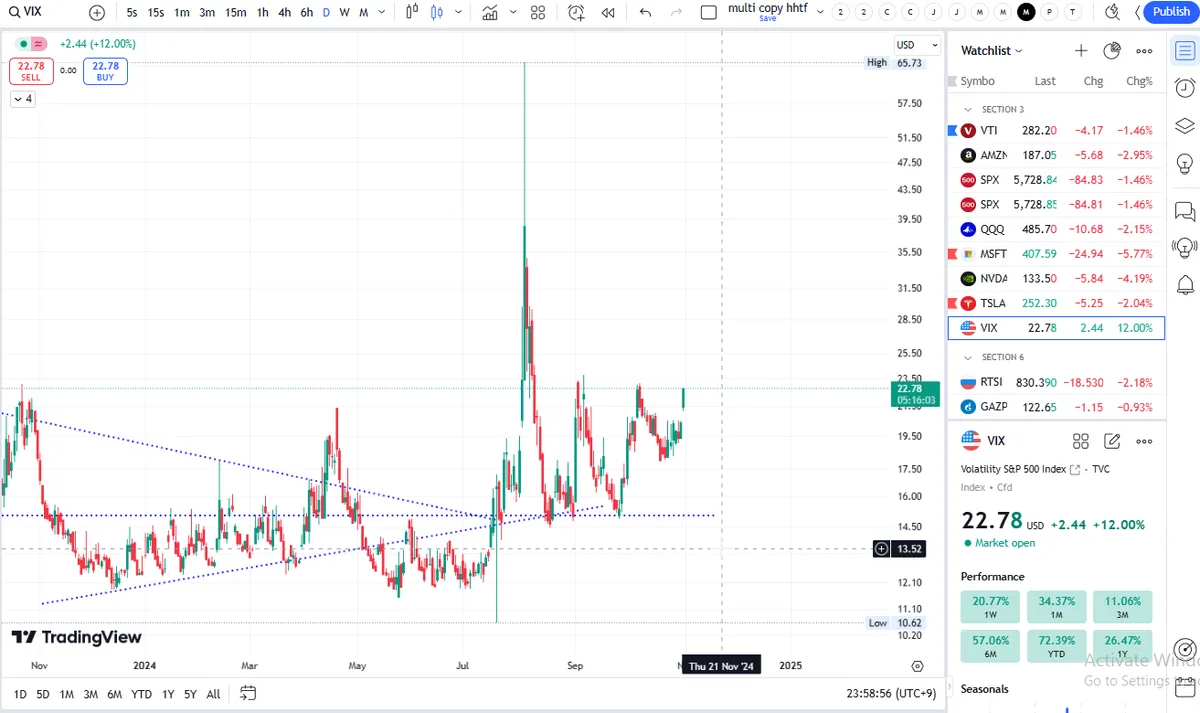Select the NVDA row in watchlist
Image resolution: width=1200 pixels, height=713 pixels.
click(1056, 278)
